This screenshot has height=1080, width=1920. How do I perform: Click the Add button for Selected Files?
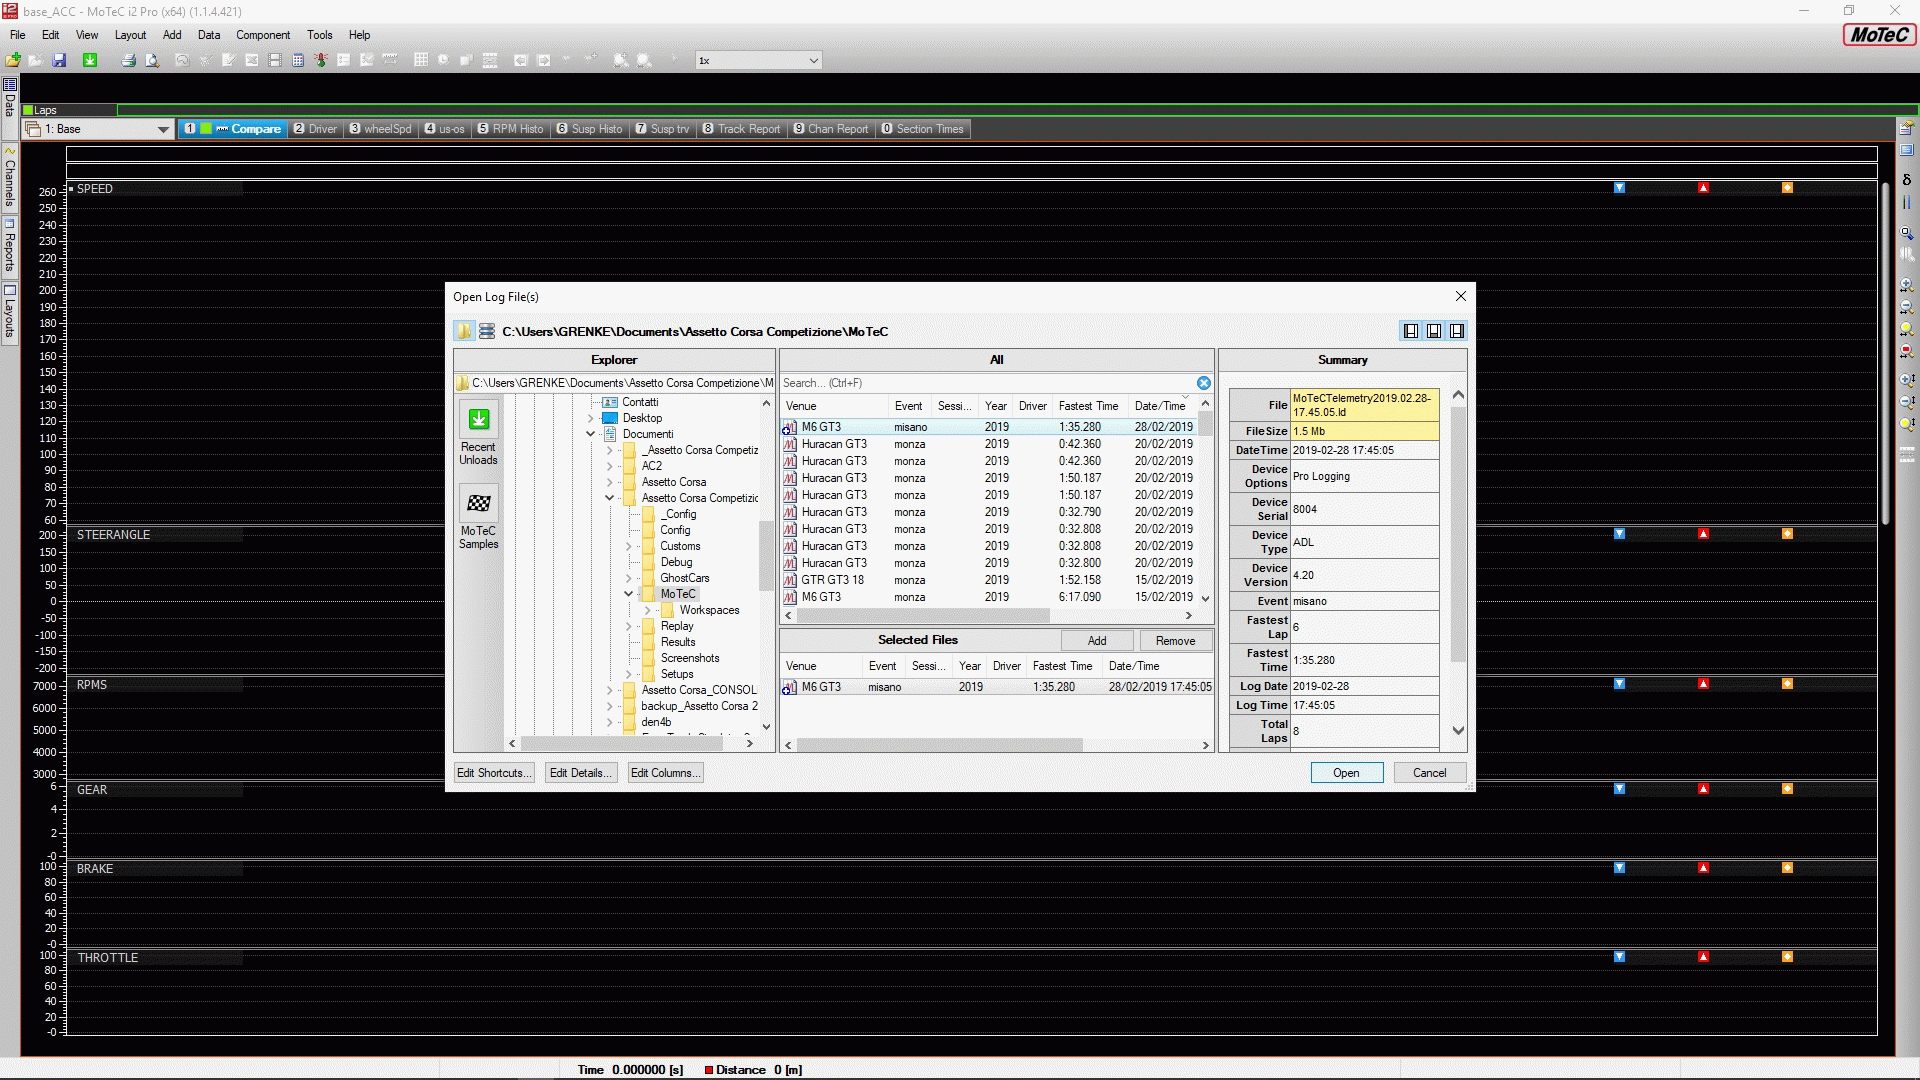click(x=1097, y=641)
